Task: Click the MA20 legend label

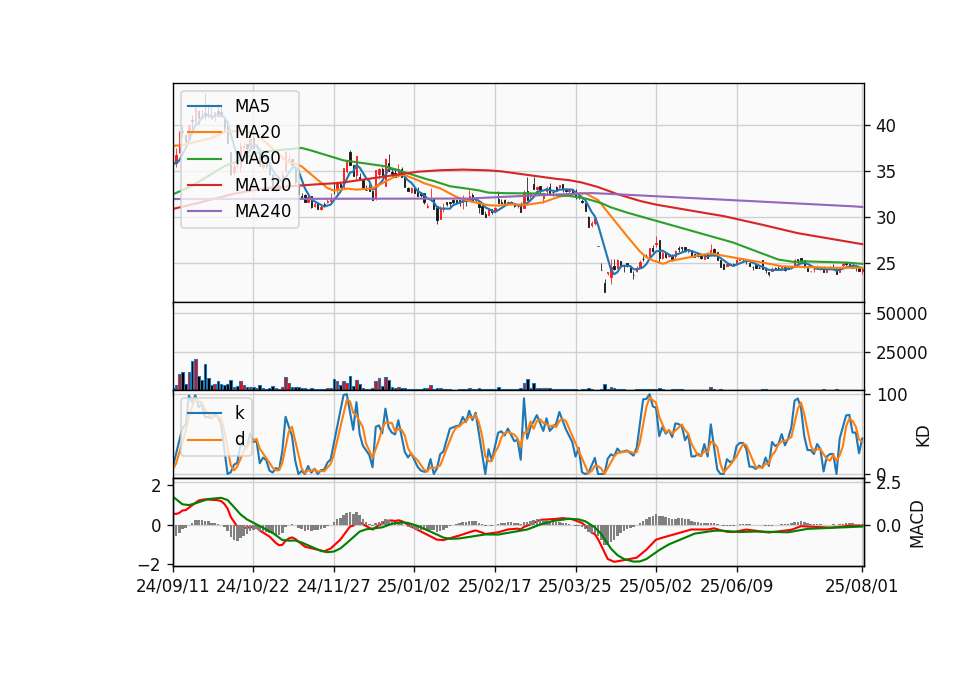Action: [258, 132]
